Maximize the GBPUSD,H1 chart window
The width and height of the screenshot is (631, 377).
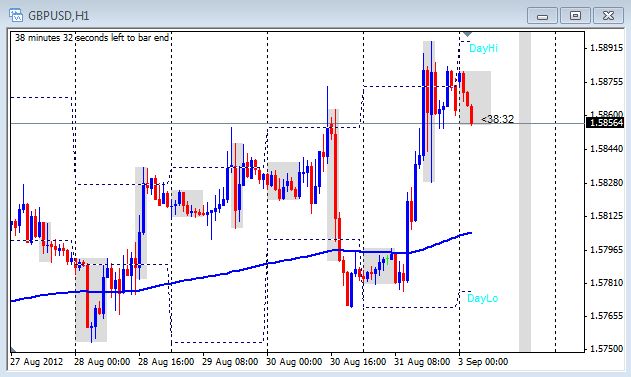click(x=575, y=16)
